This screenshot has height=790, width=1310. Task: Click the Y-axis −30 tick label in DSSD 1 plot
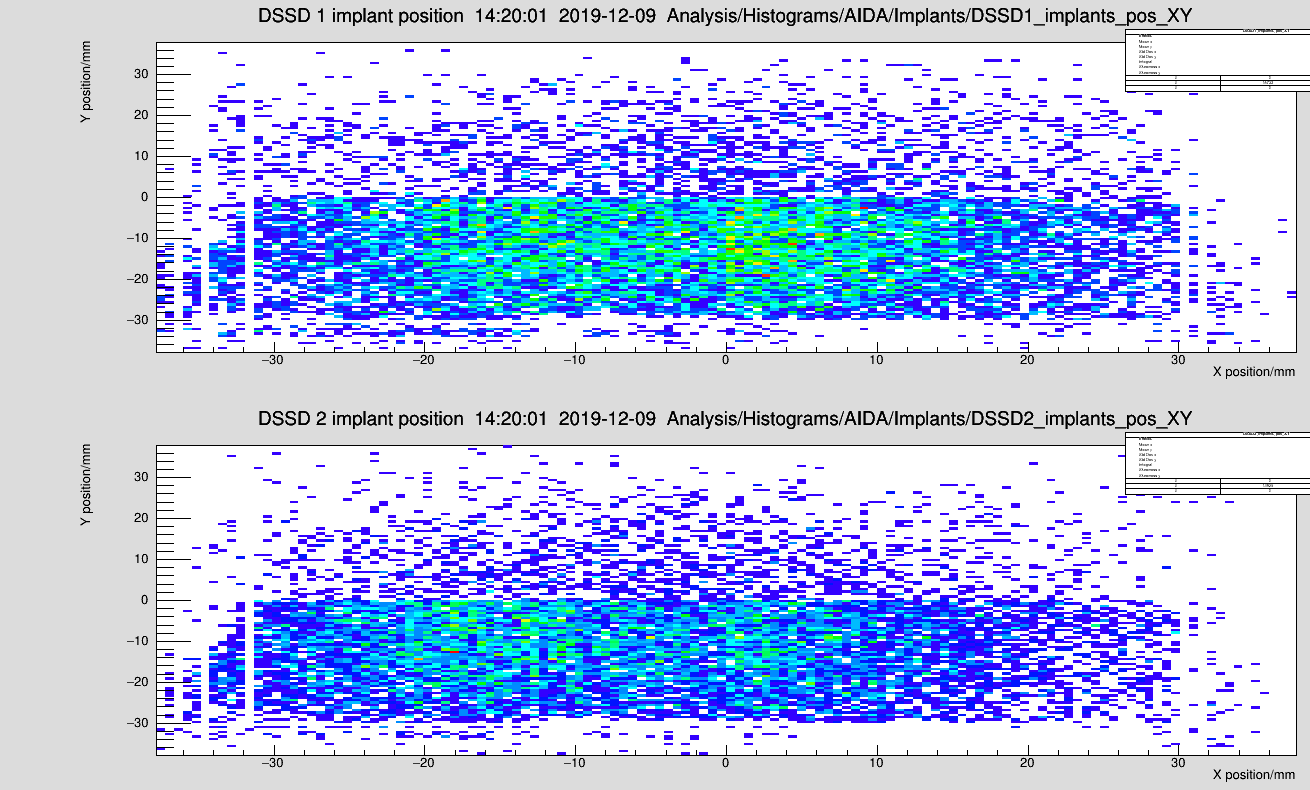point(138,320)
